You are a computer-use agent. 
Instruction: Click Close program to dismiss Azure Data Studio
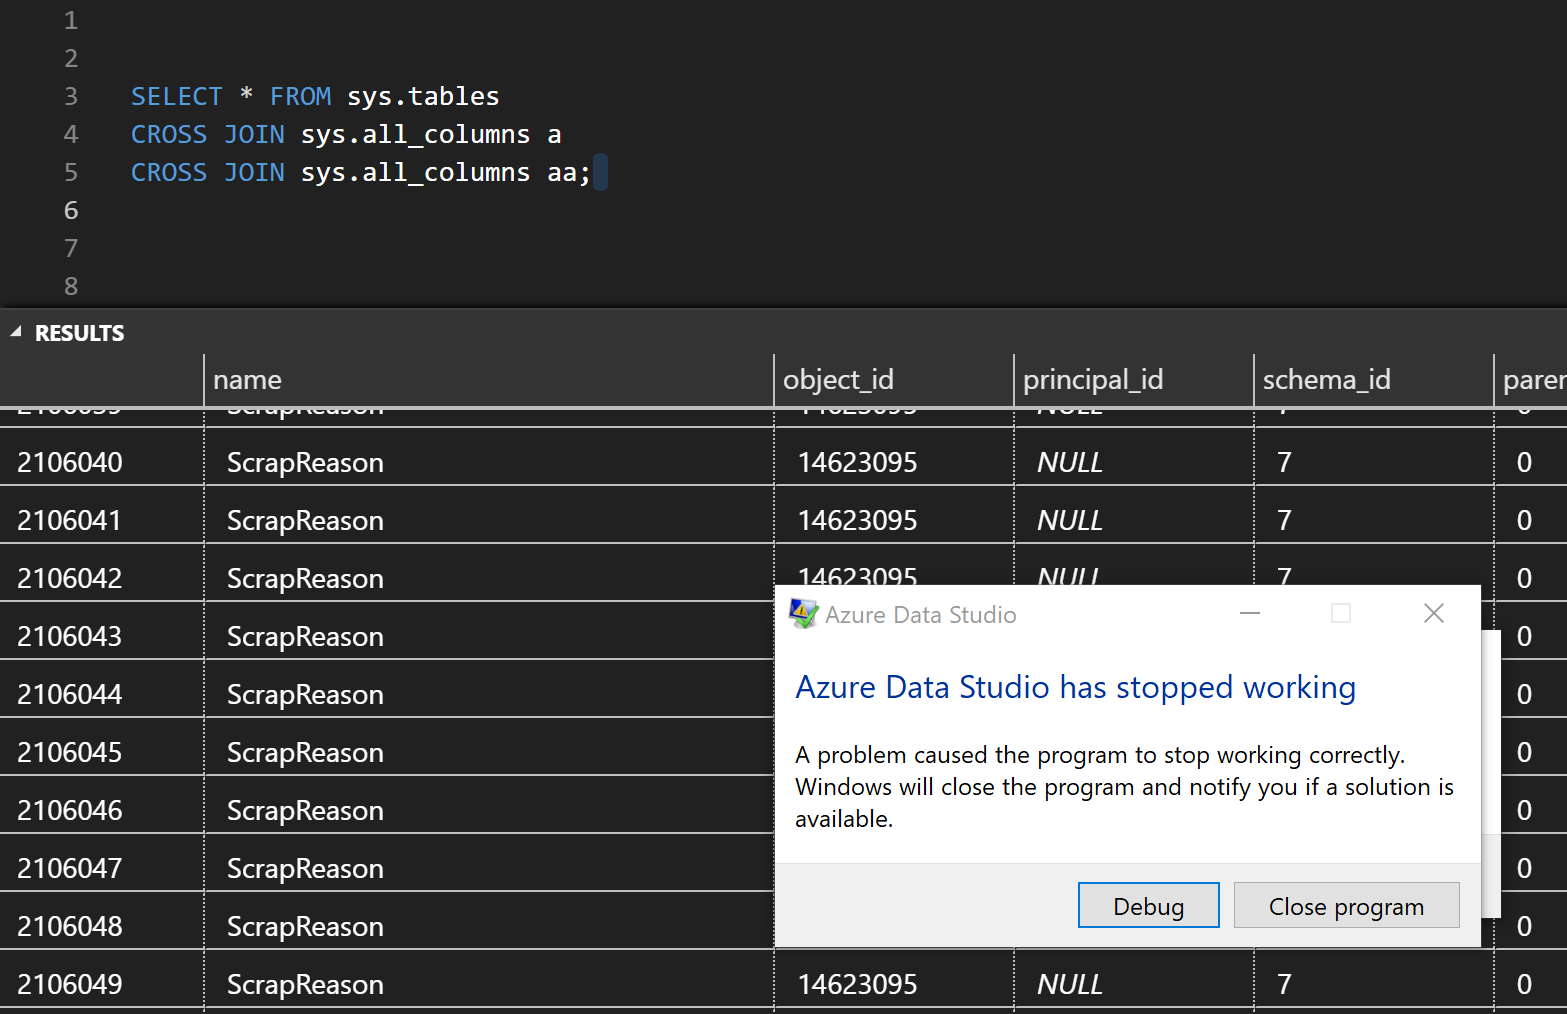(x=1345, y=905)
